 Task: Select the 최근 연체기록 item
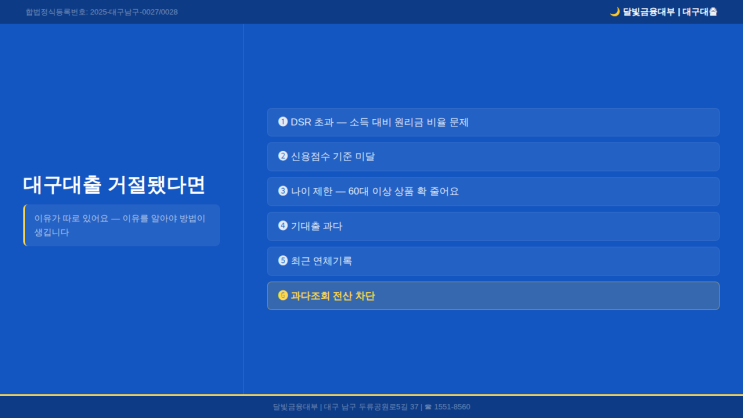[x=493, y=261]
